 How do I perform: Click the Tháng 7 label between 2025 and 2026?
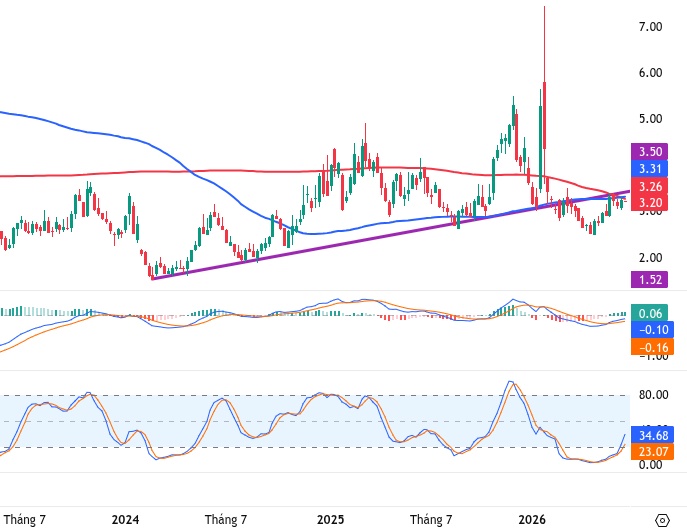(x=431, y=520)
